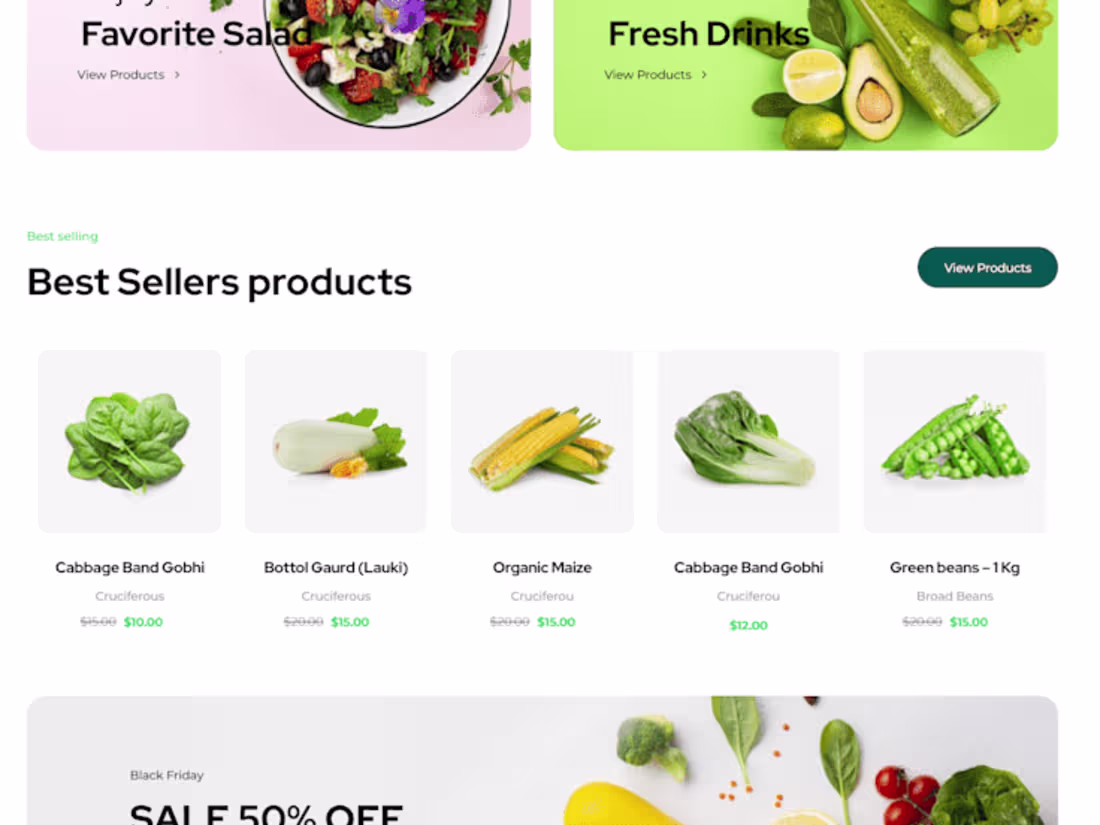1100x825 pixels.
Task: Open the Organic Maize corn image
Action: click(542, 441)
